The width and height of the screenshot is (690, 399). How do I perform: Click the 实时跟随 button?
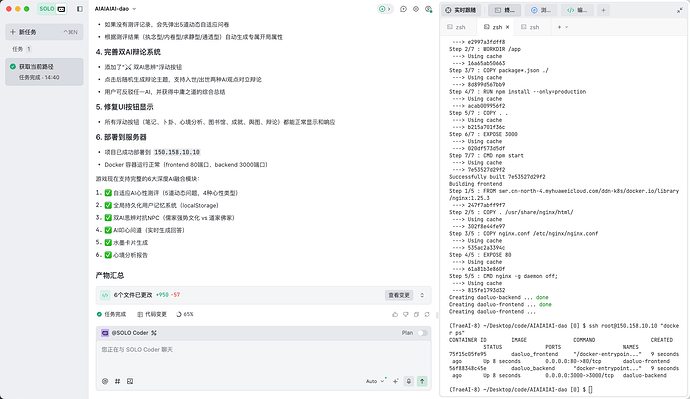[x=461, y=10]
